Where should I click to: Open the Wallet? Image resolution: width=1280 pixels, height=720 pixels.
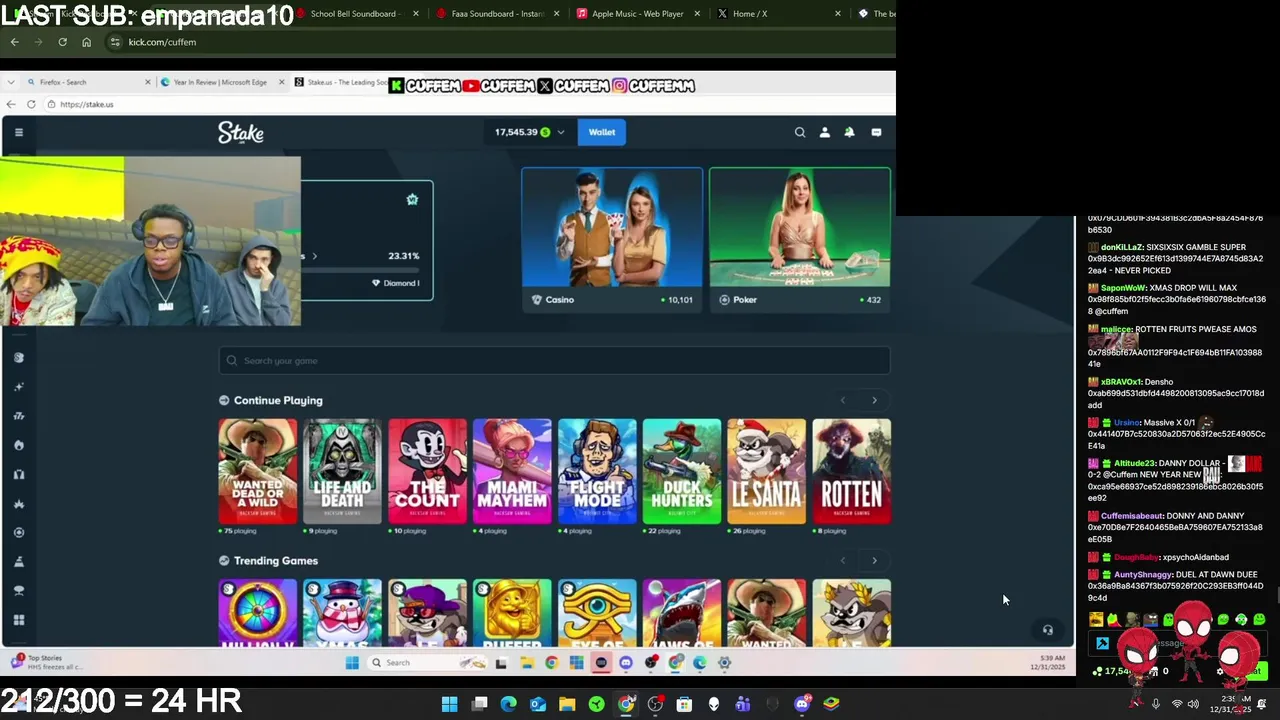tap(602, 132)
